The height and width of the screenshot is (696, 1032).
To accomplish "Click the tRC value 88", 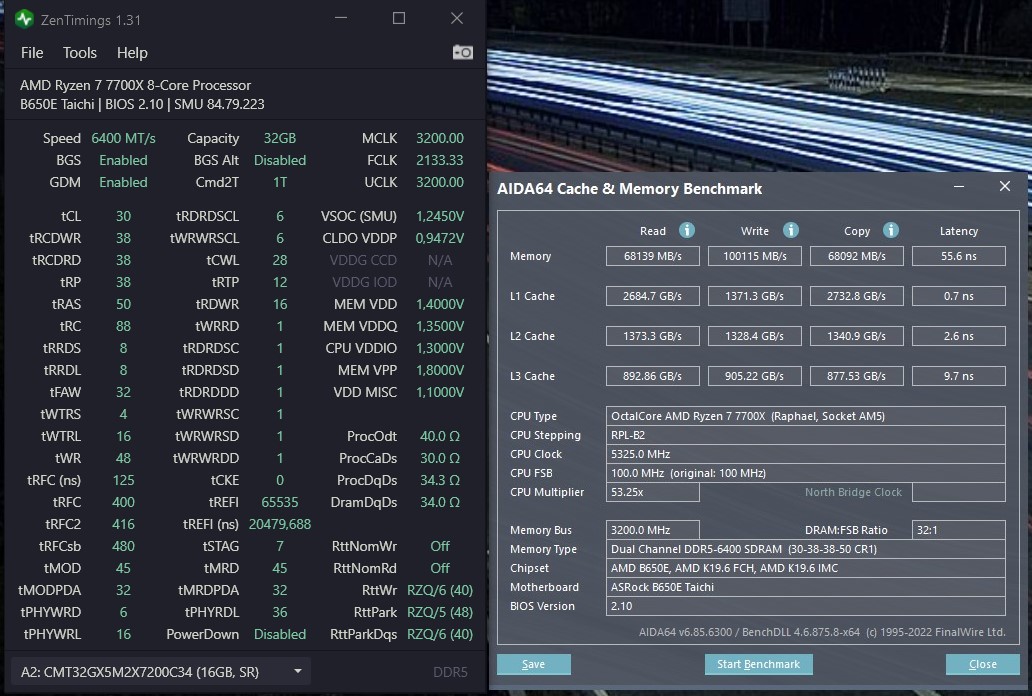I will tap(123, 326).
